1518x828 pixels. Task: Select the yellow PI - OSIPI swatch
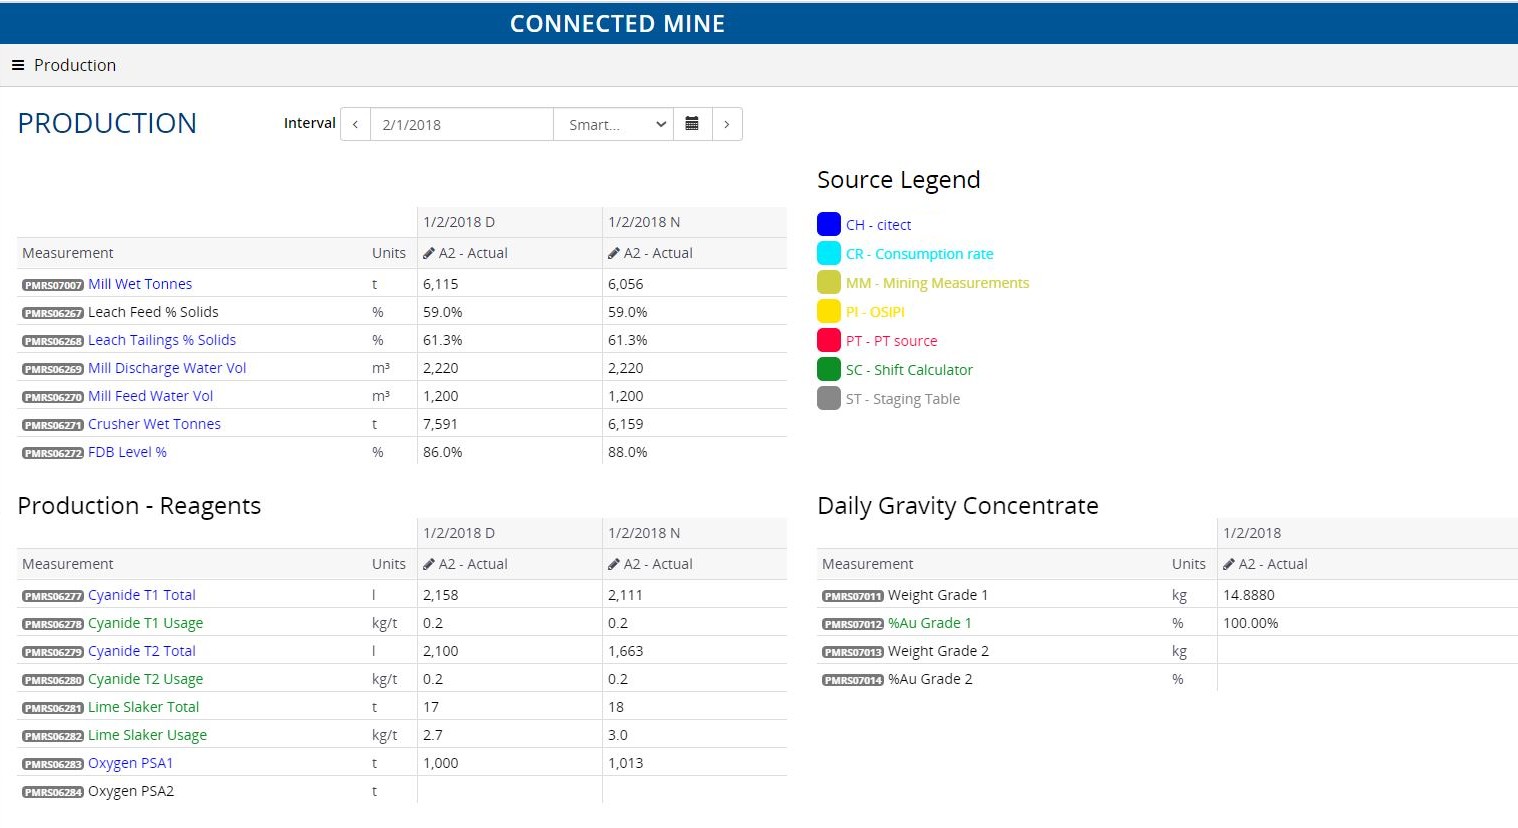[x=829, y=311]
